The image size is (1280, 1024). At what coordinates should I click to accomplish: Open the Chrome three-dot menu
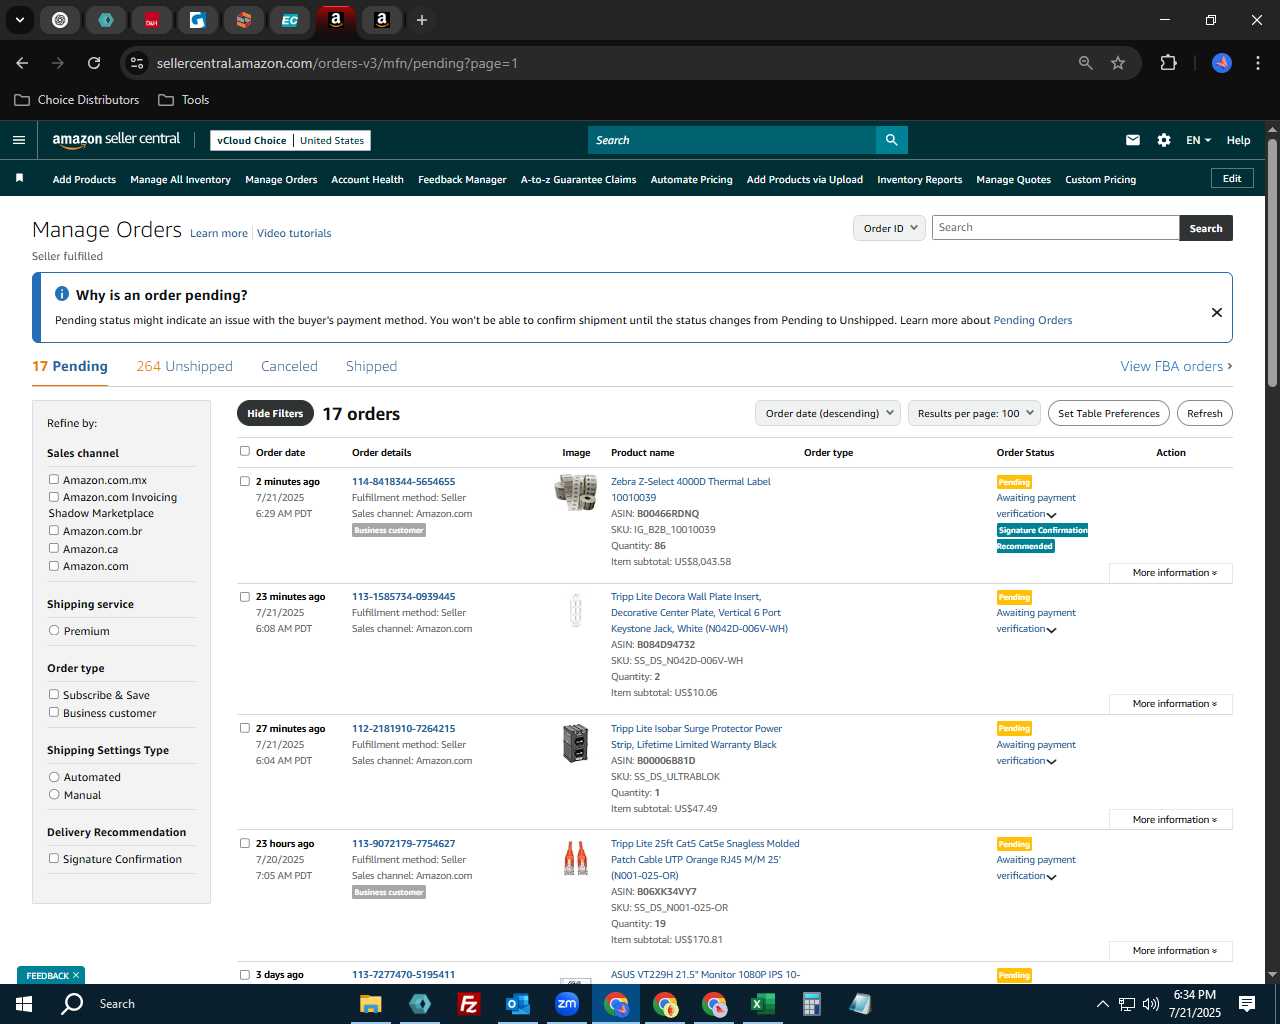pos(1256,63)
